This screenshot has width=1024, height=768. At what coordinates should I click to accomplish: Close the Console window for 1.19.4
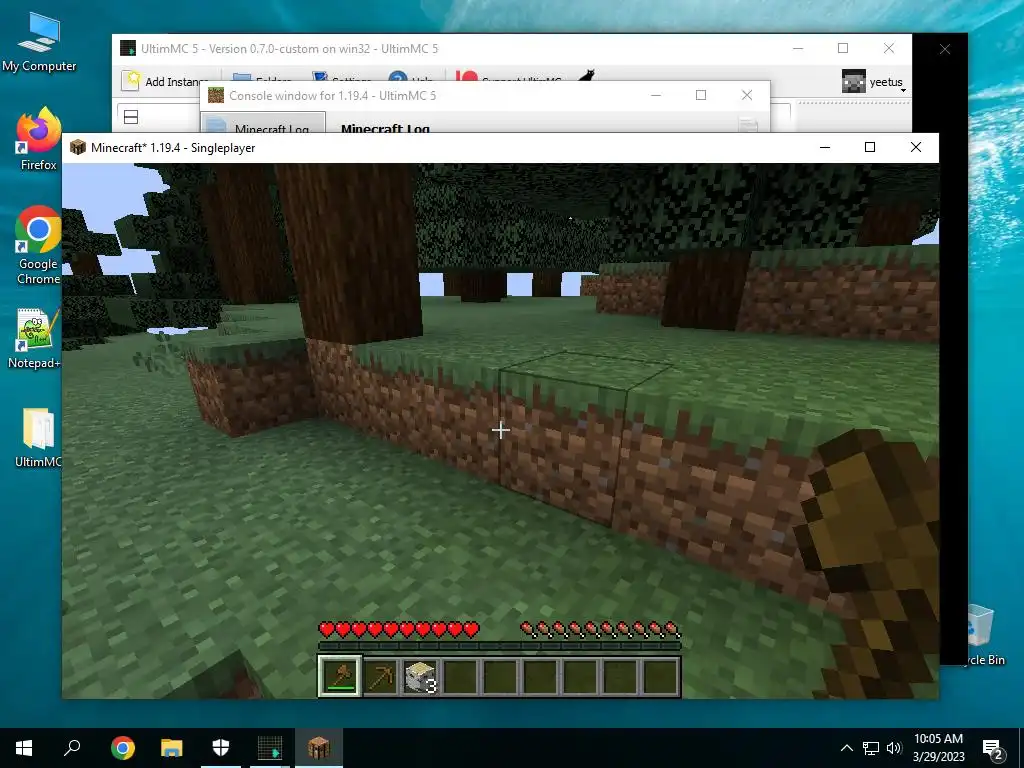[x=746, y=95]
